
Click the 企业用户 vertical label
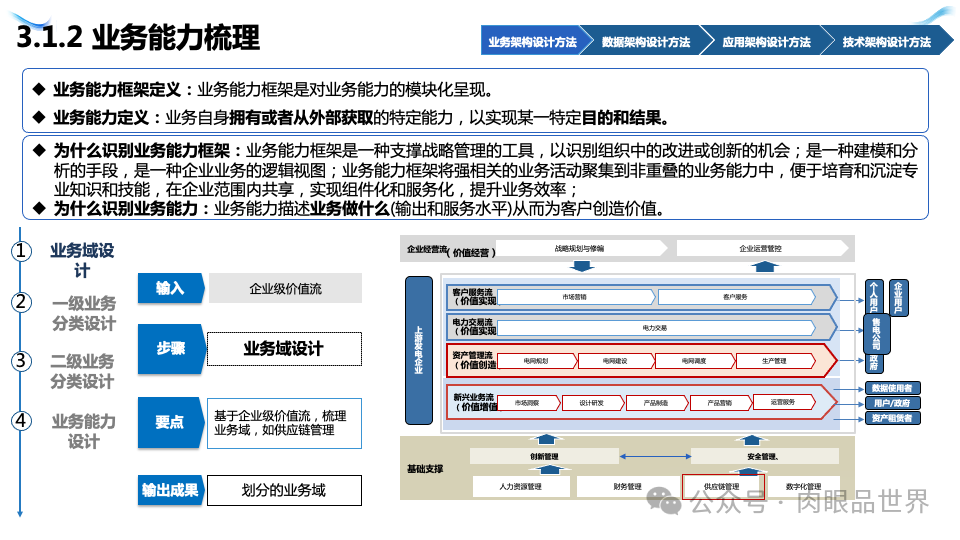pyautogui.click(x=898, y=297)
